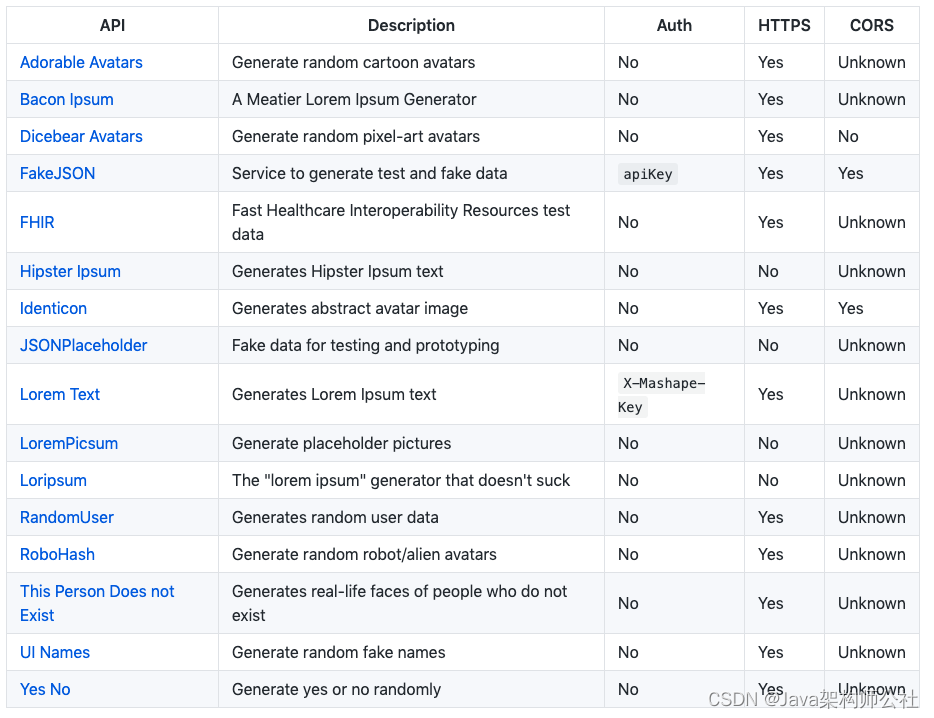Open the Bacon Ipsum link
Screen dimensions: 934x718
tap(67, 100)
